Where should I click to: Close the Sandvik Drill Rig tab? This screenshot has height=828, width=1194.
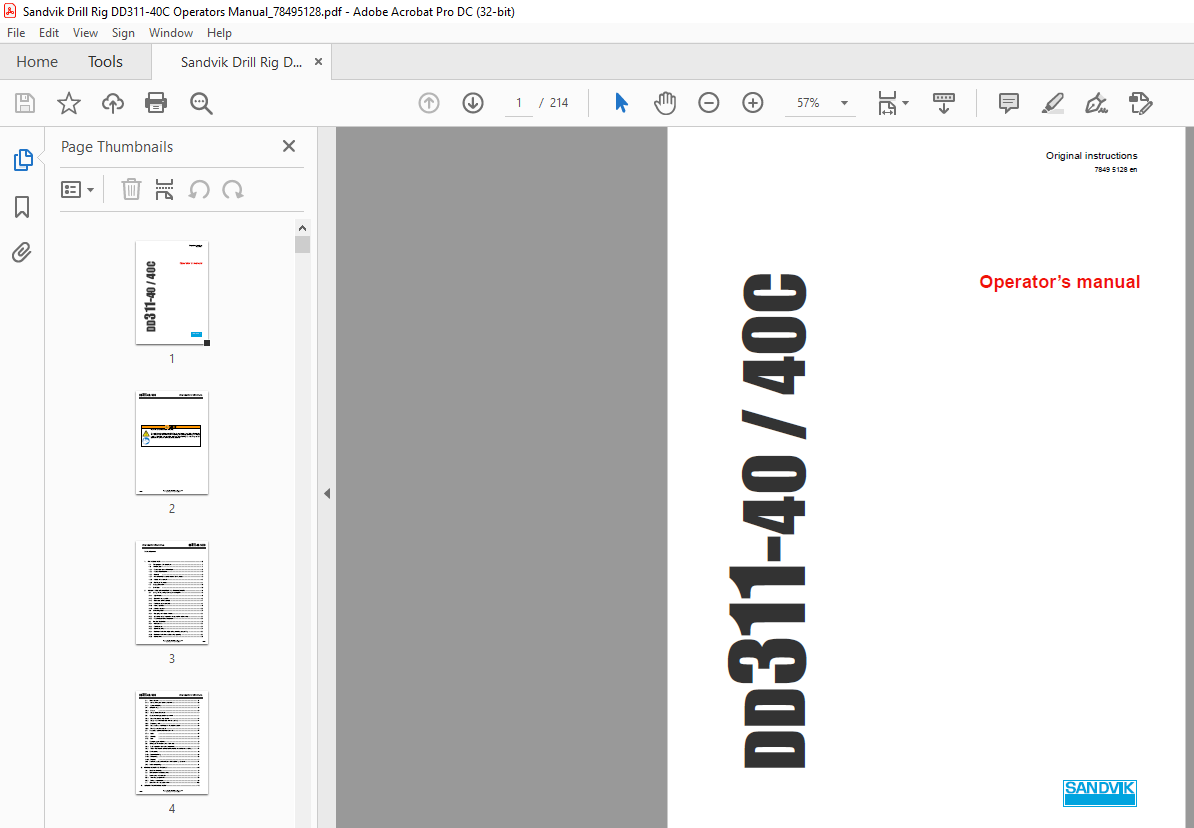pyautogui.click(x=318, y=62)
